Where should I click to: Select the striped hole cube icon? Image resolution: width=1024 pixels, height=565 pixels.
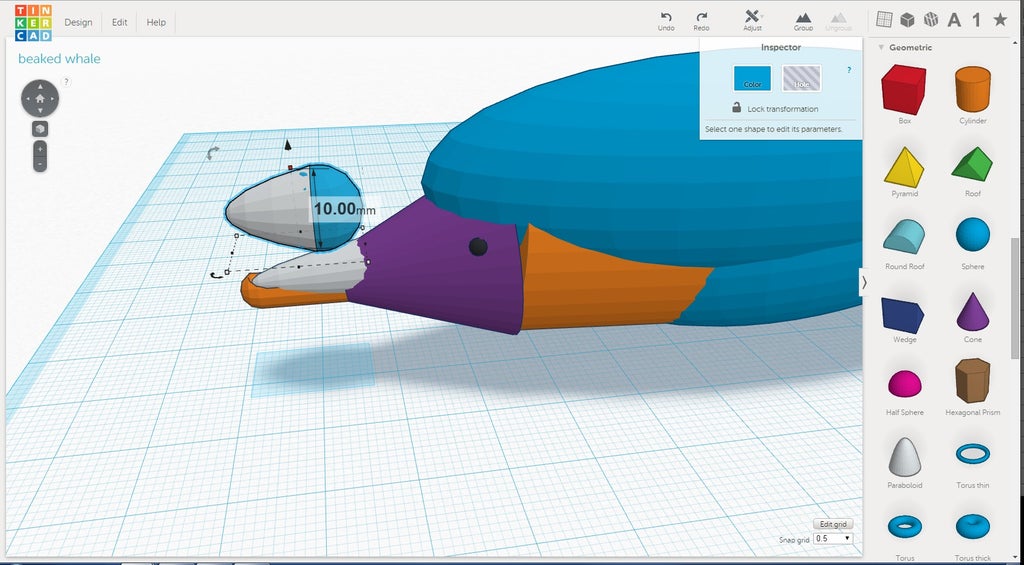pyautogui.click(x=931, y=20)
